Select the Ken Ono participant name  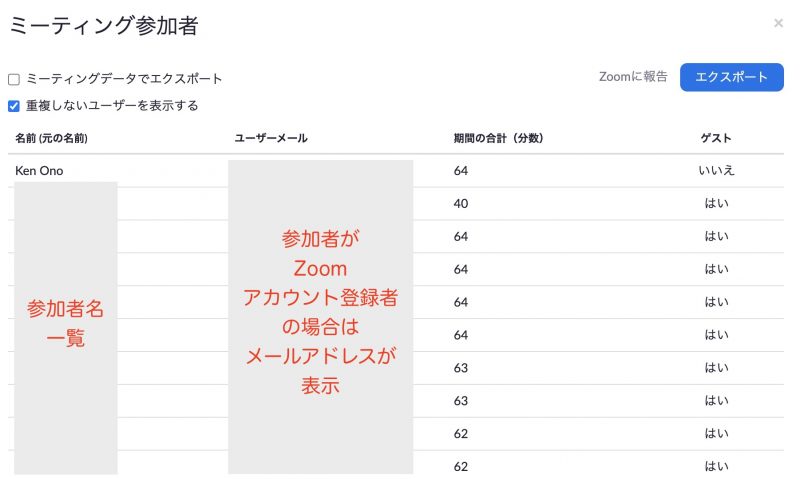tap(39, 171)
